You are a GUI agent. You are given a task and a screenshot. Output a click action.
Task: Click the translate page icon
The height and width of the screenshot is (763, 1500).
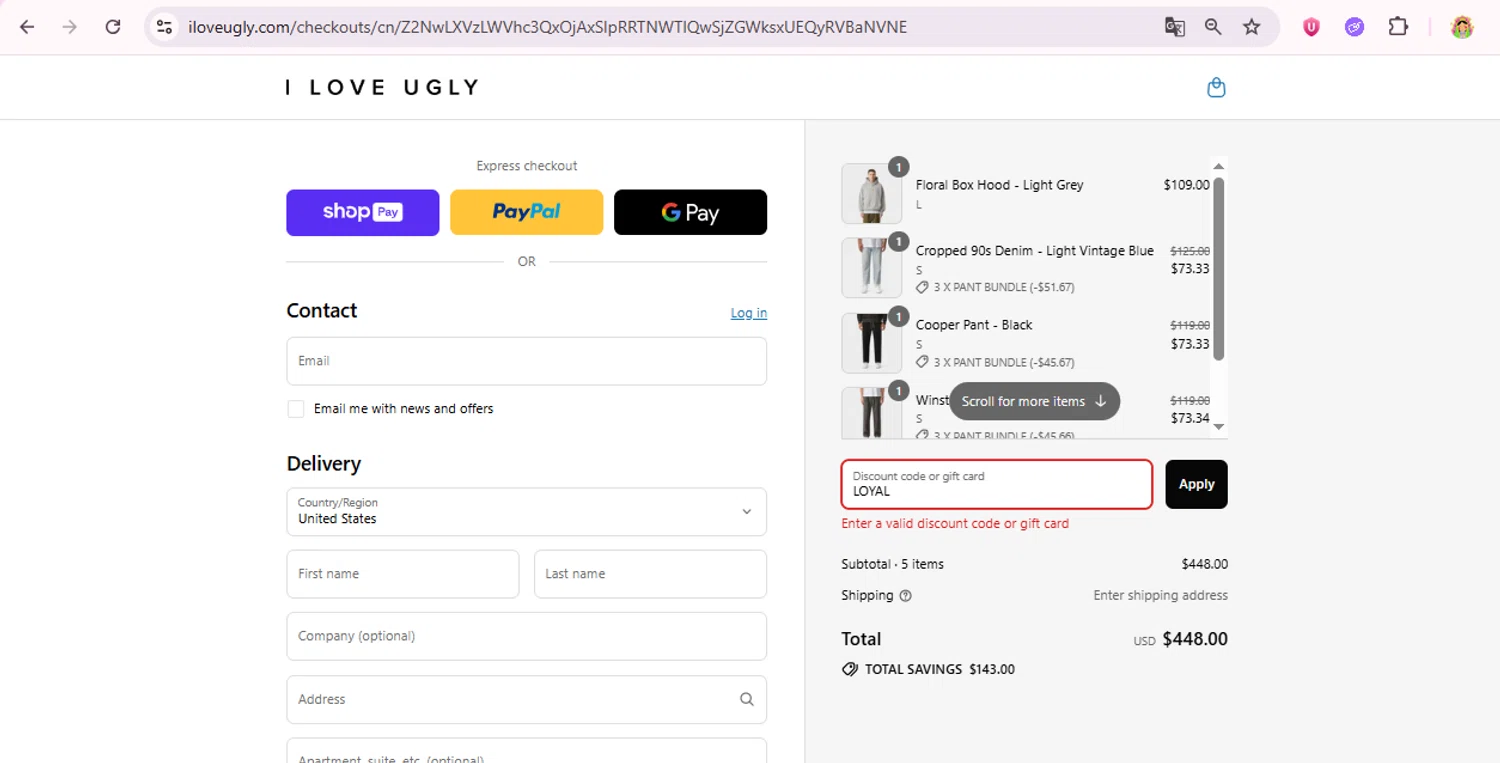point(1175,27)
